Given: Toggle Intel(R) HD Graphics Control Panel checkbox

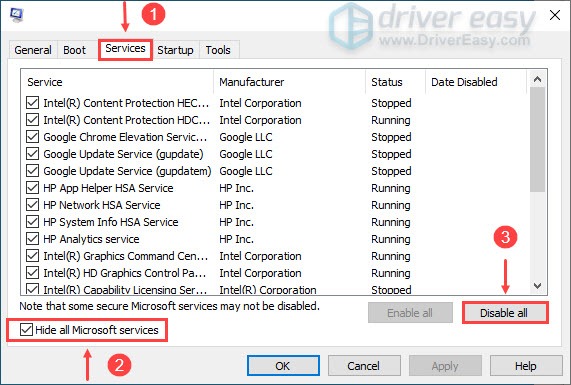Looking at the screenshot, I should [32, 273].
